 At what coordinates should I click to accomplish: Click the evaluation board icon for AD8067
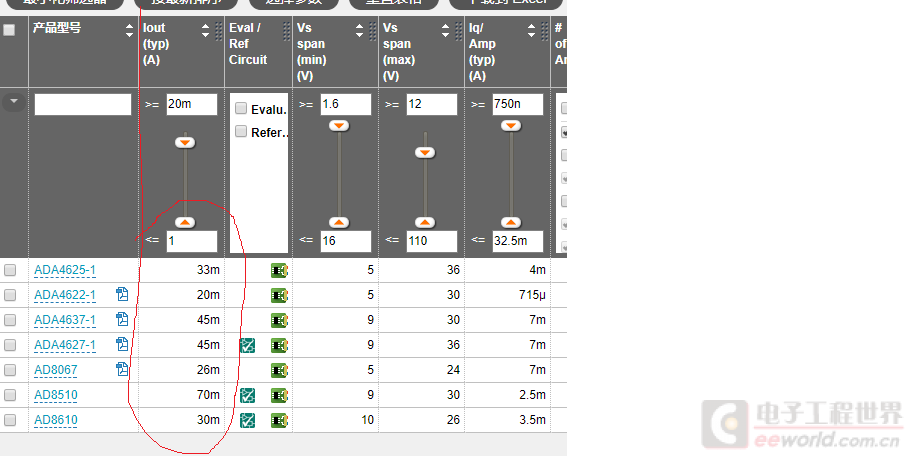click(279, 370)
